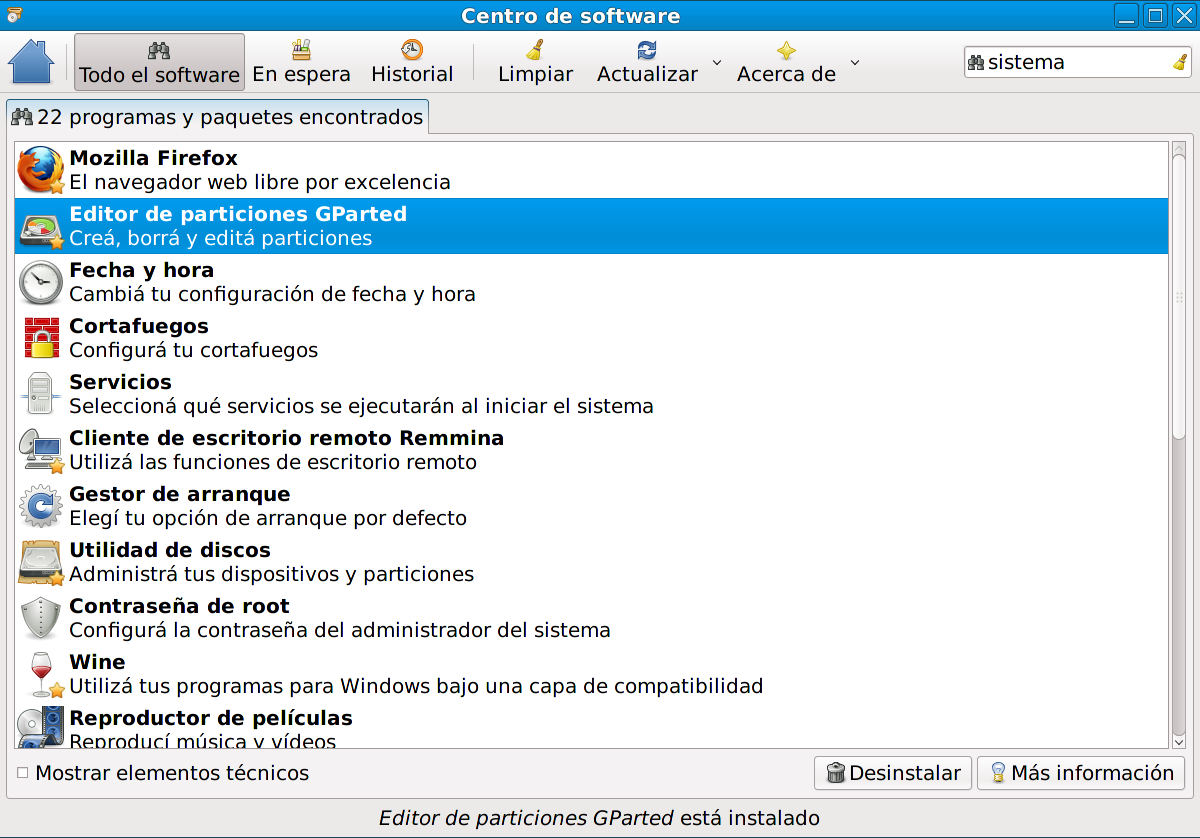
Task: Clear the search field with broom icon
Action: coord(1180,62)
